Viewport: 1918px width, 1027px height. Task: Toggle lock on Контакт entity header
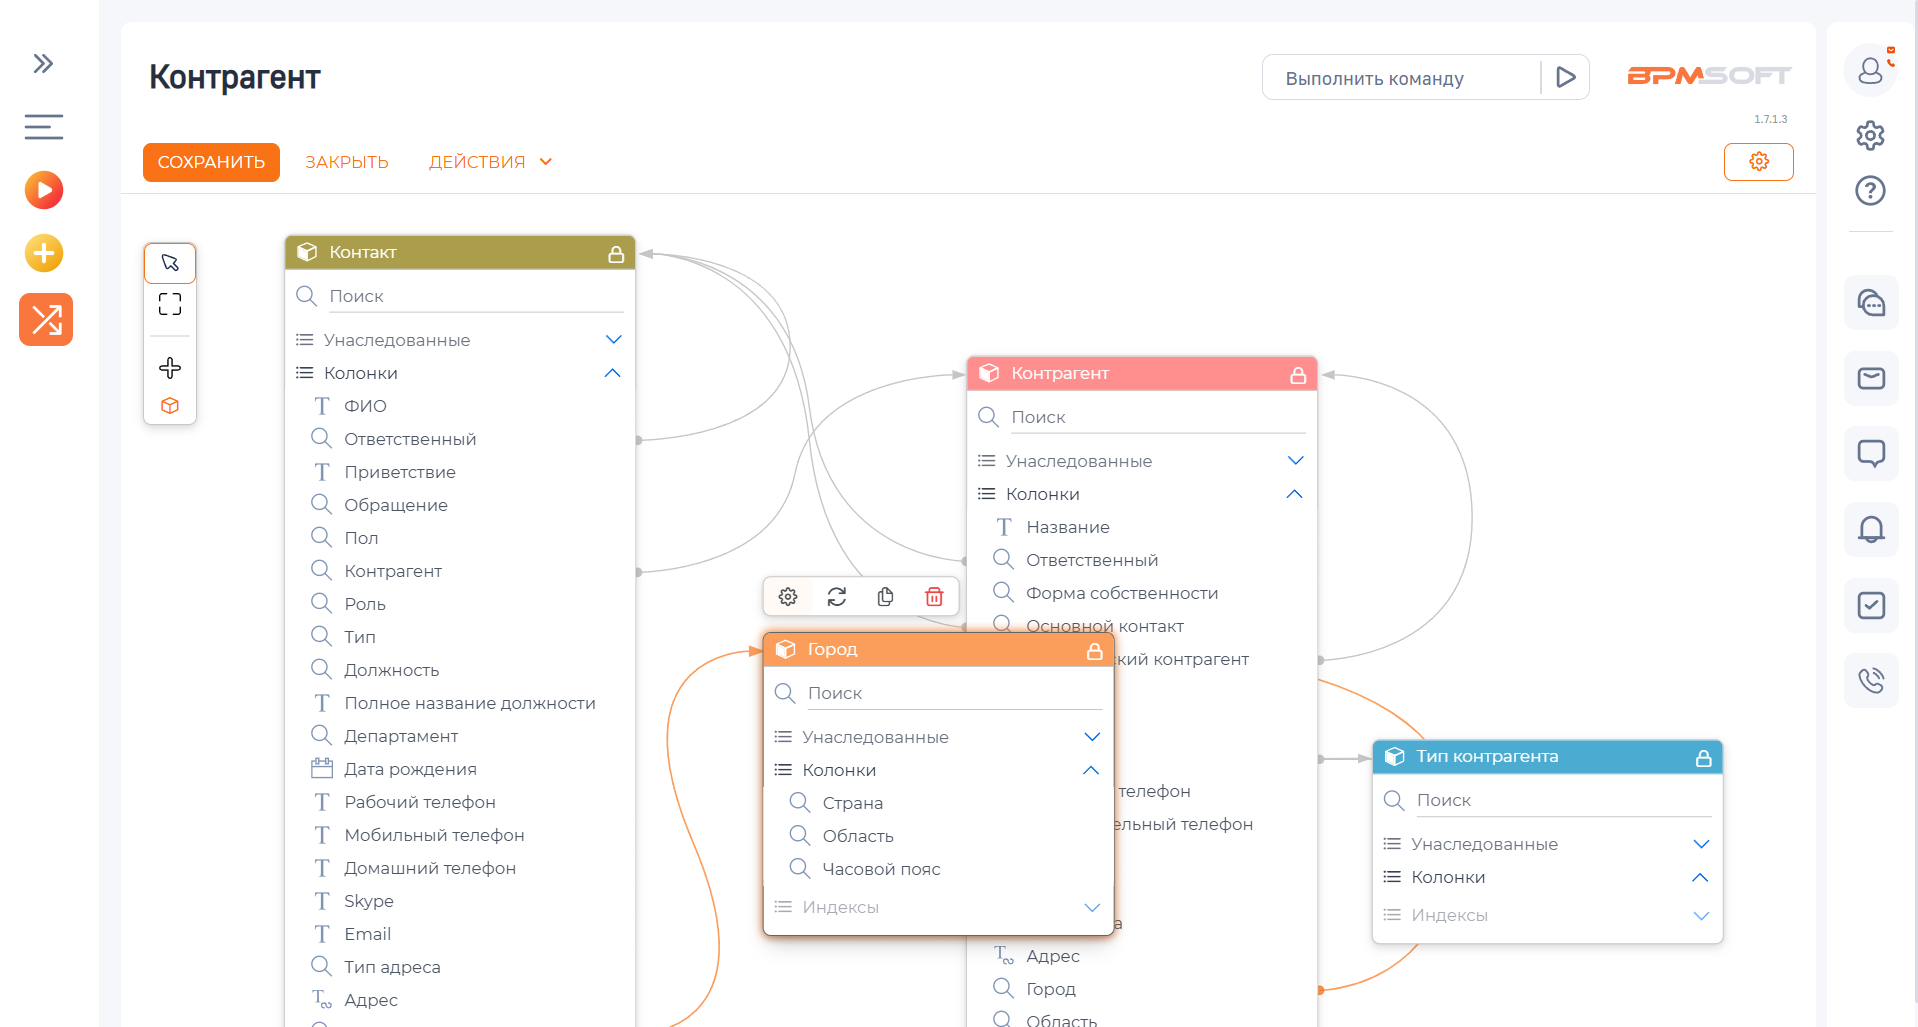pyautogui.click(x=616, y=254)
